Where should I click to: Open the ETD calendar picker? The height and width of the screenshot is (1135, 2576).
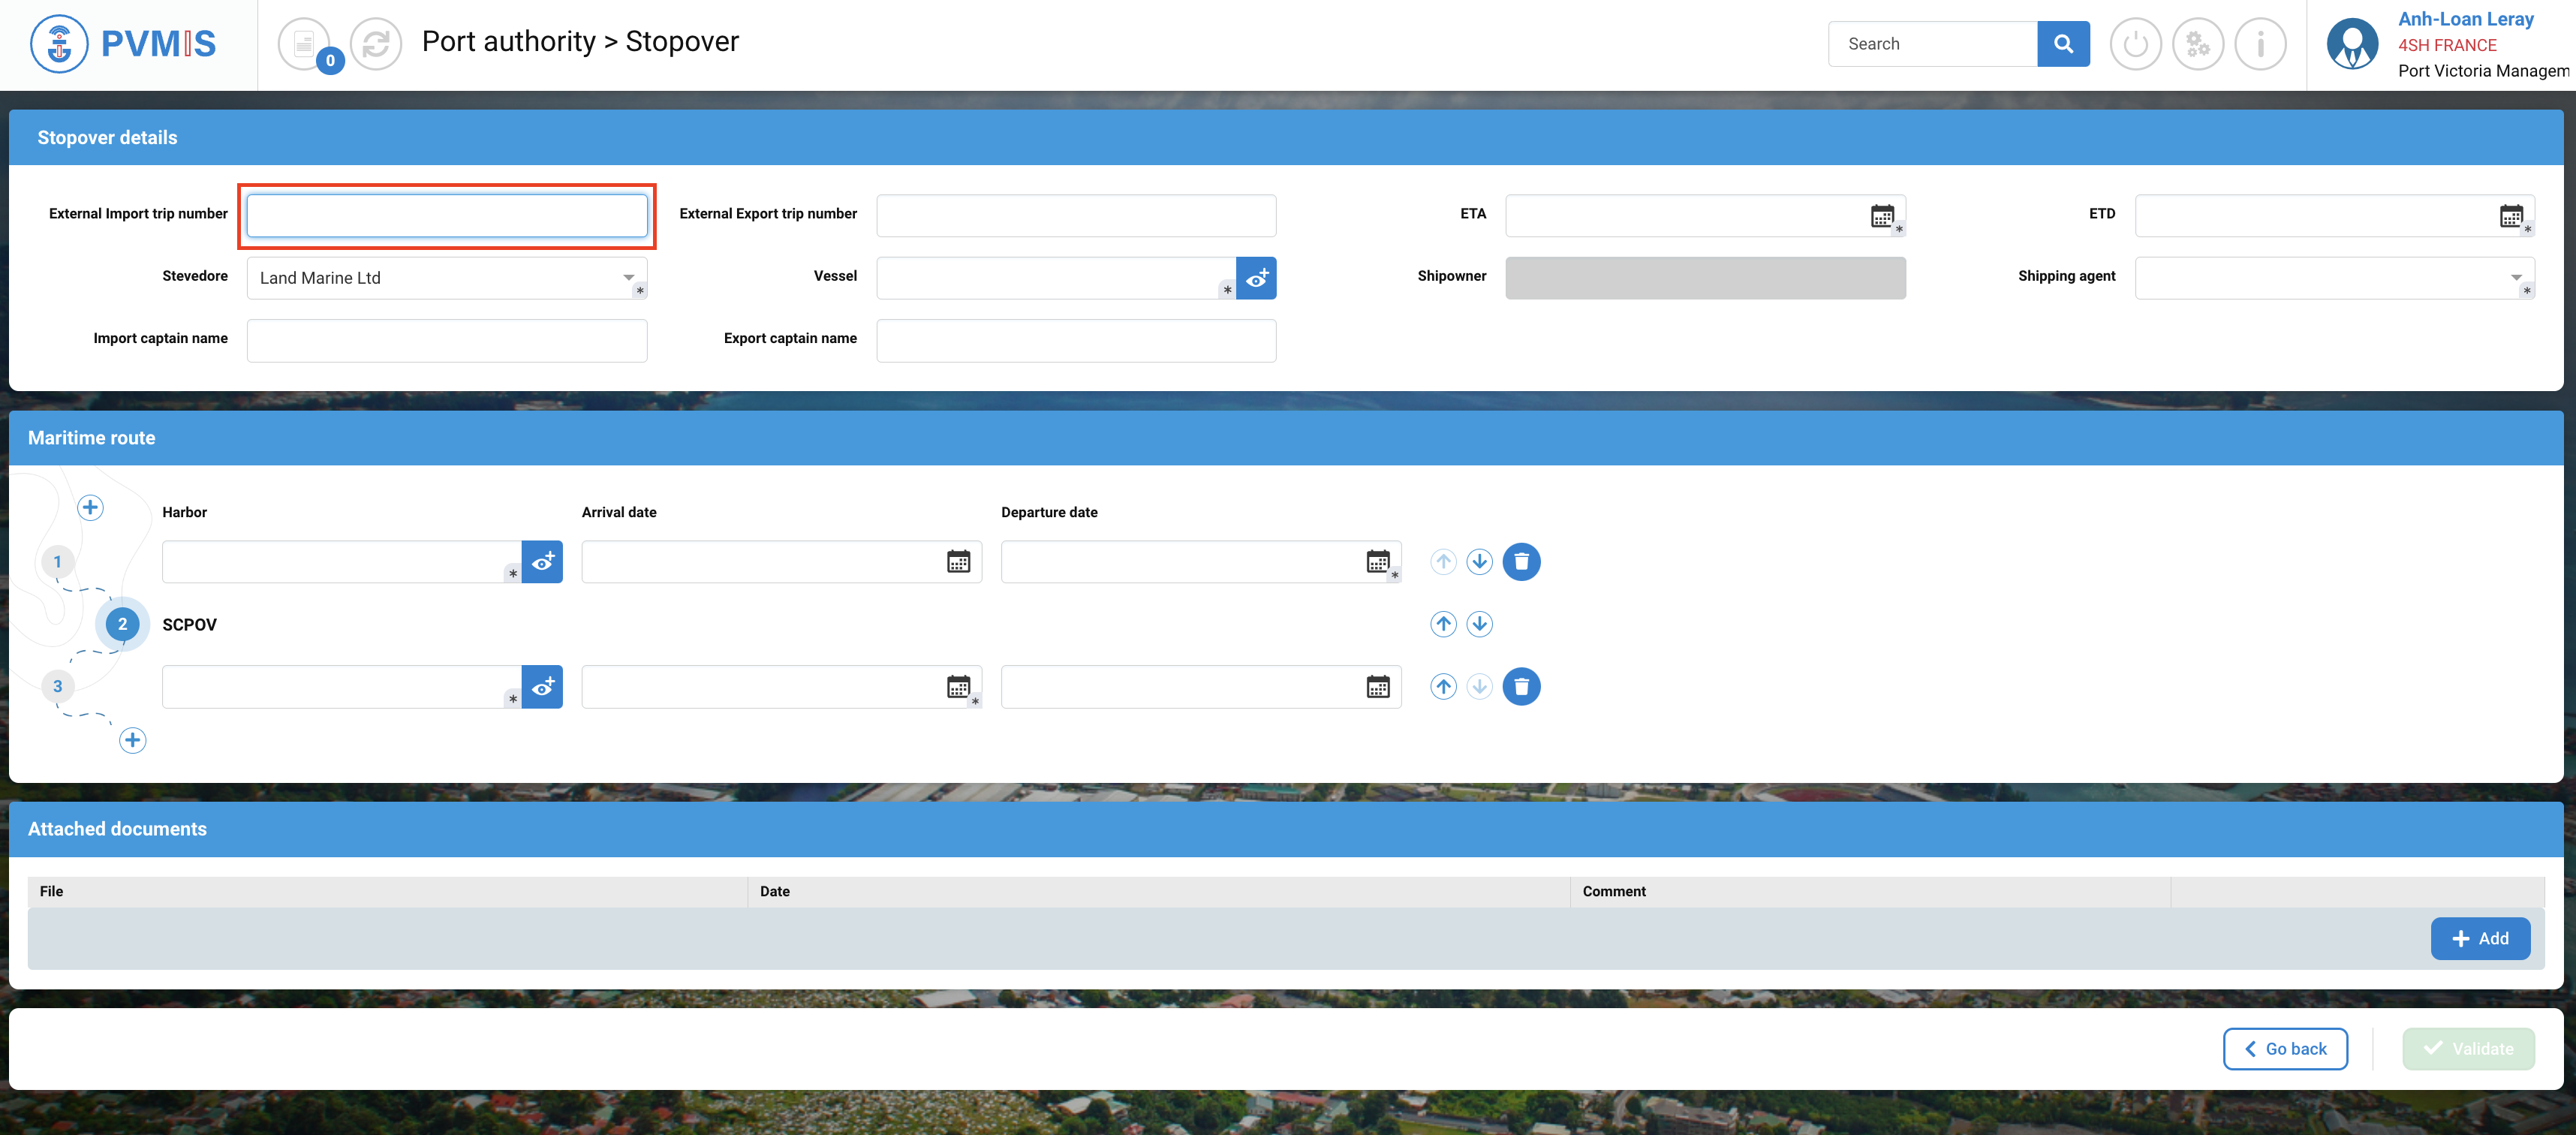pos(2511,216)
